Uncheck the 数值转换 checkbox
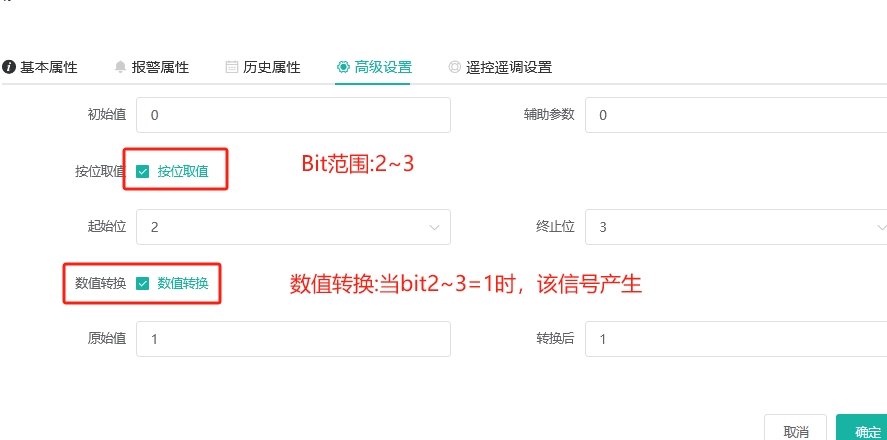Viewport: 887px width, 440px height. click(x=143, y=283)
